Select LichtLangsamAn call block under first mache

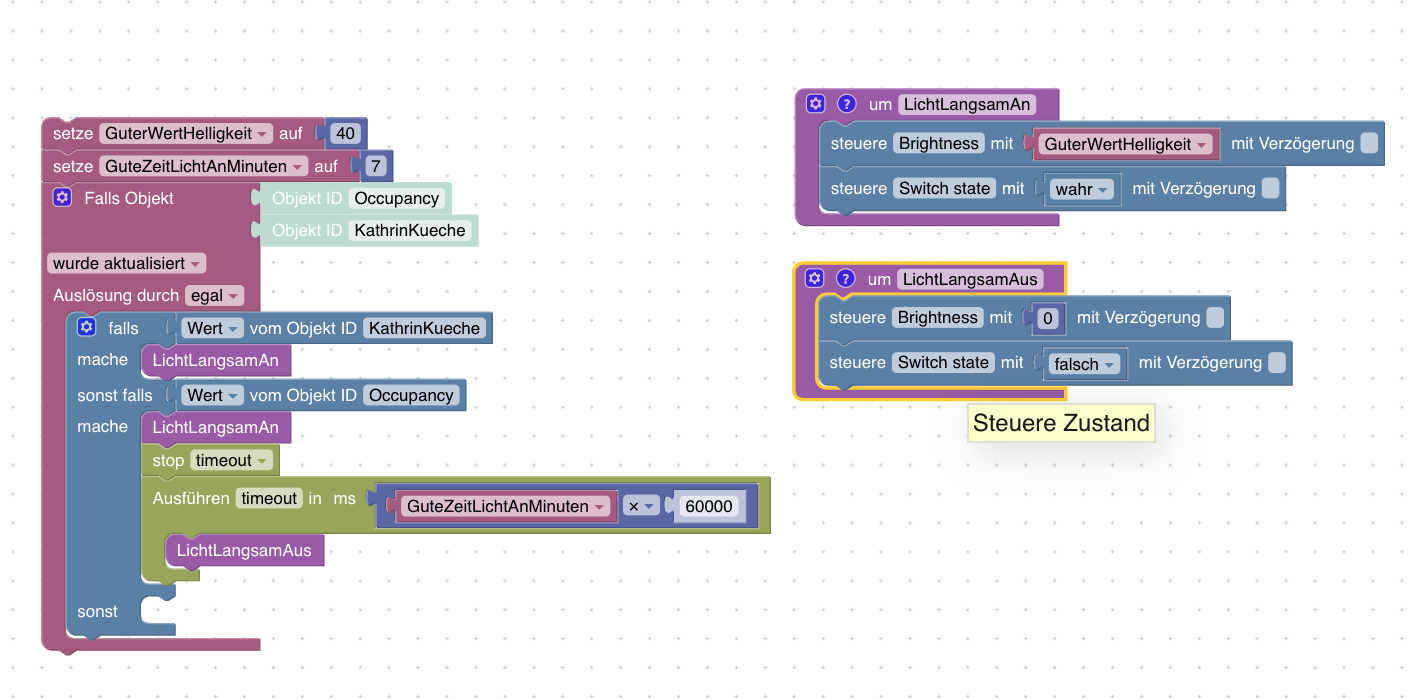(x=216, y=360)
